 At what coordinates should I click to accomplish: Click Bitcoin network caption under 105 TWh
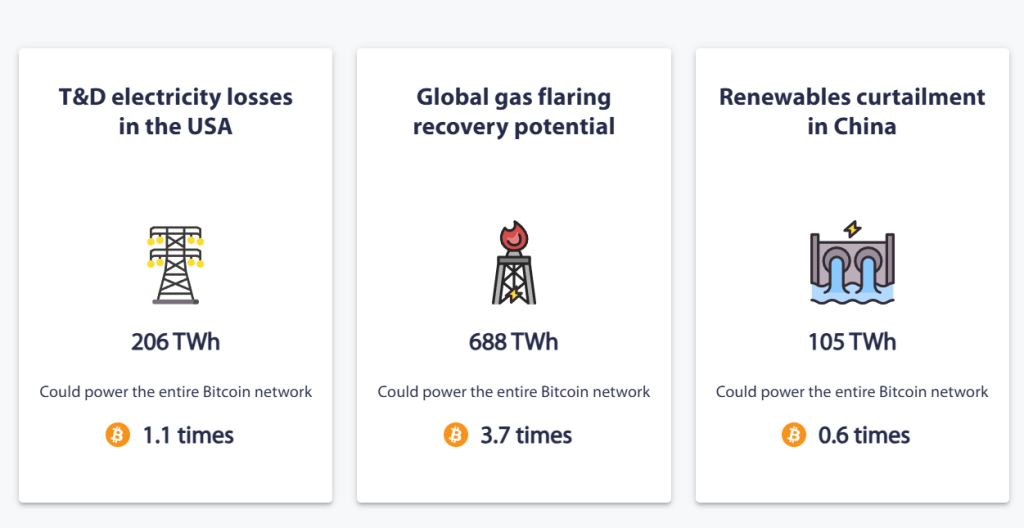(852, 392)
